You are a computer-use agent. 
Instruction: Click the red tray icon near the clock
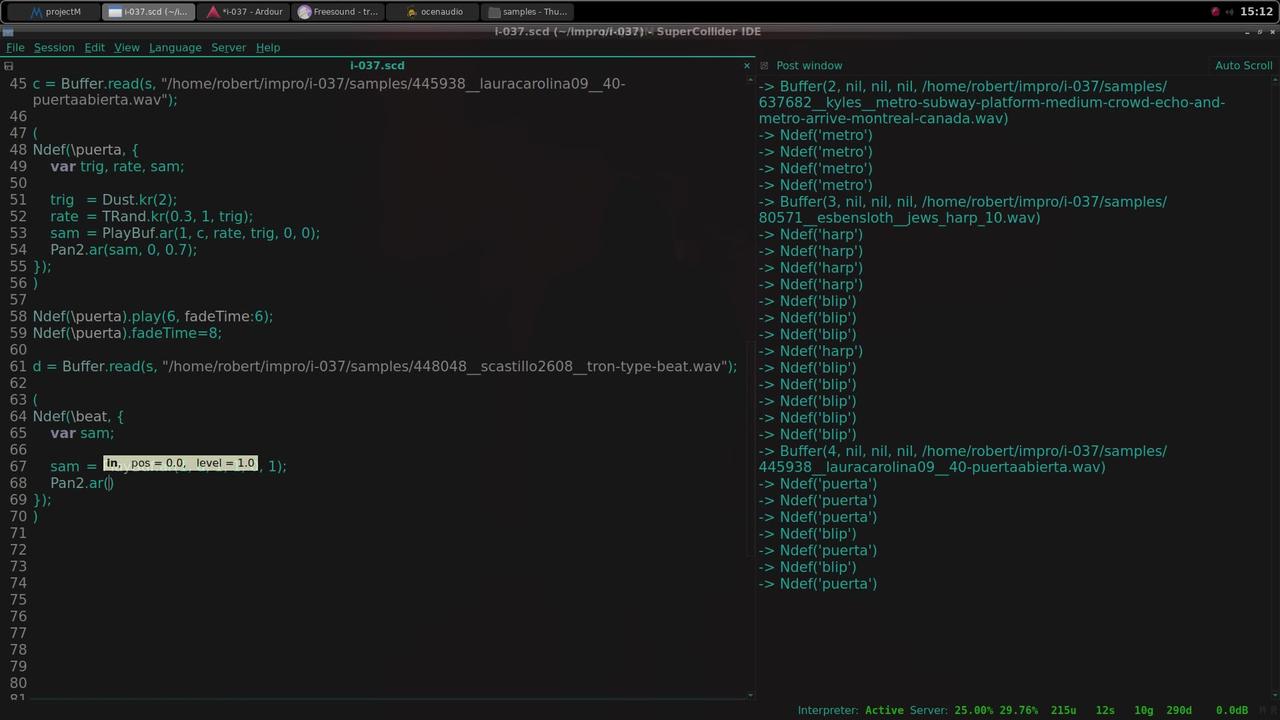click(x=1215, y=11)
